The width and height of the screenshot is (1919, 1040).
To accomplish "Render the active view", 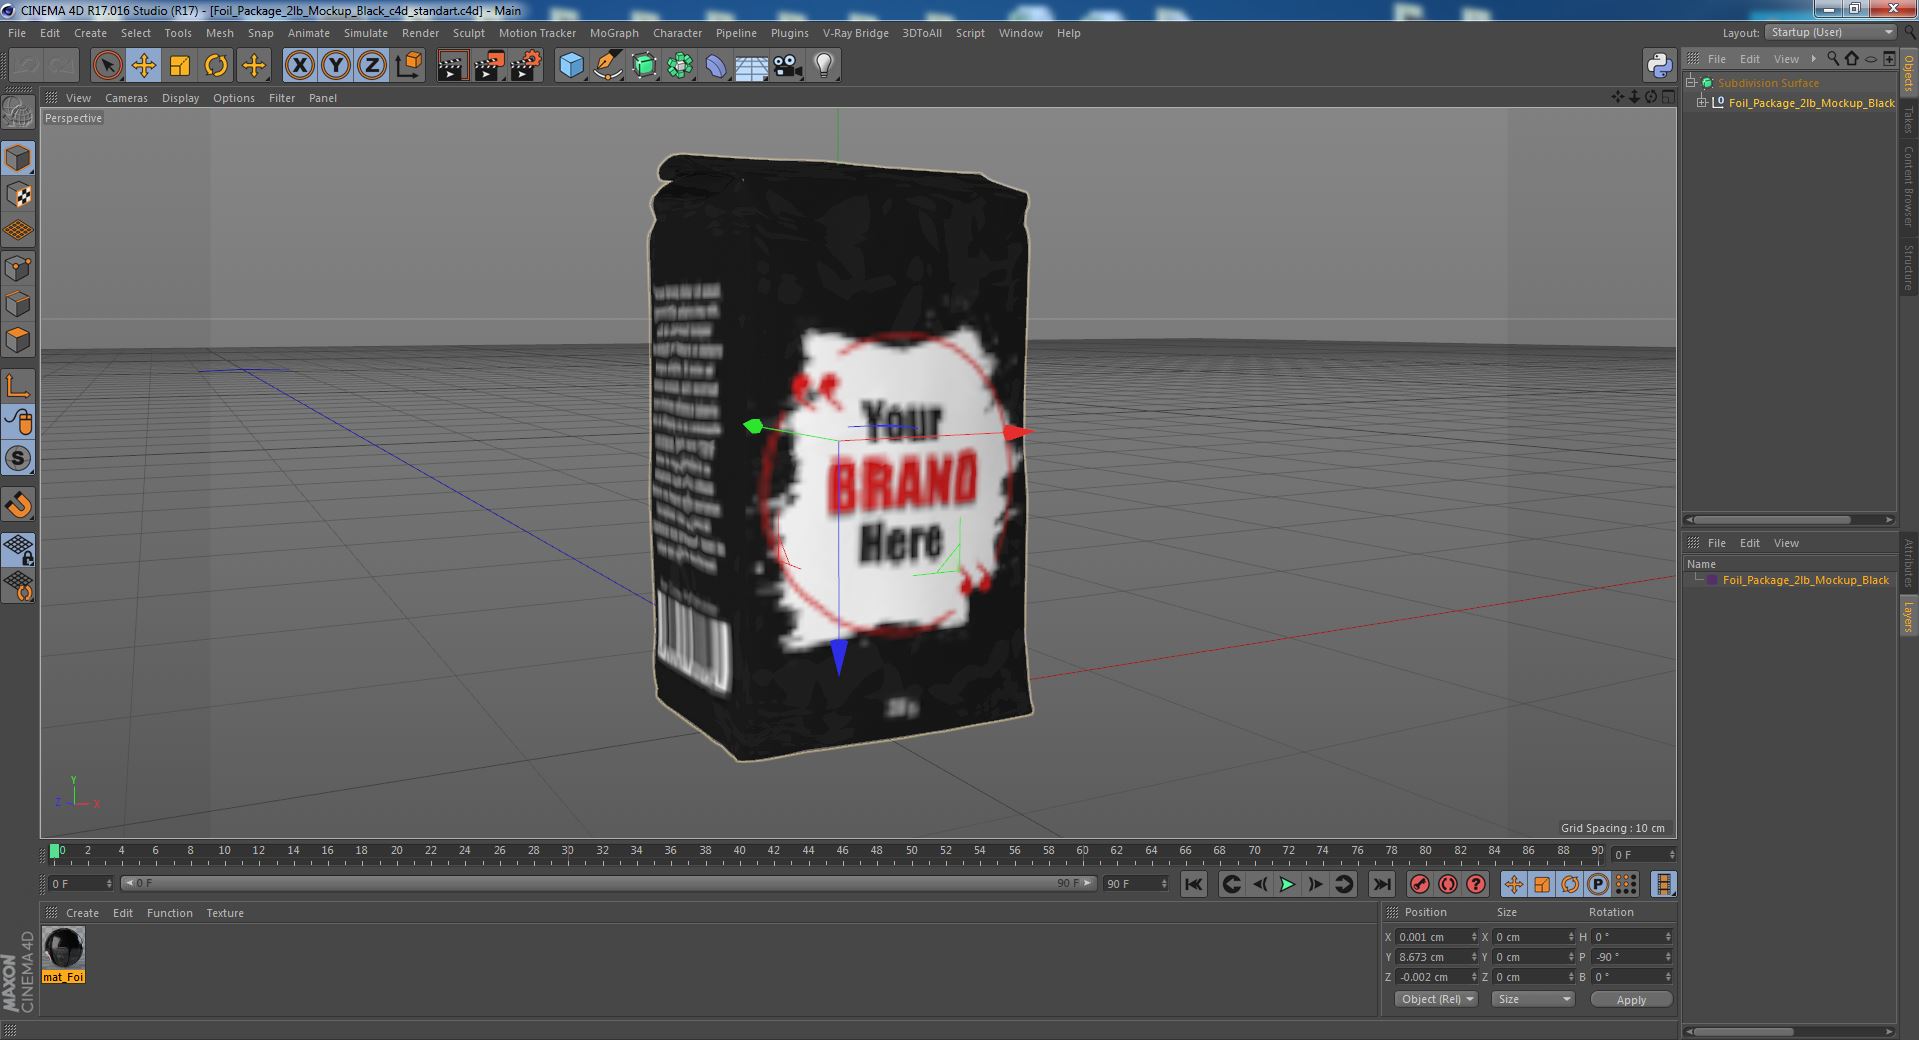I will [x=452, y=66].
